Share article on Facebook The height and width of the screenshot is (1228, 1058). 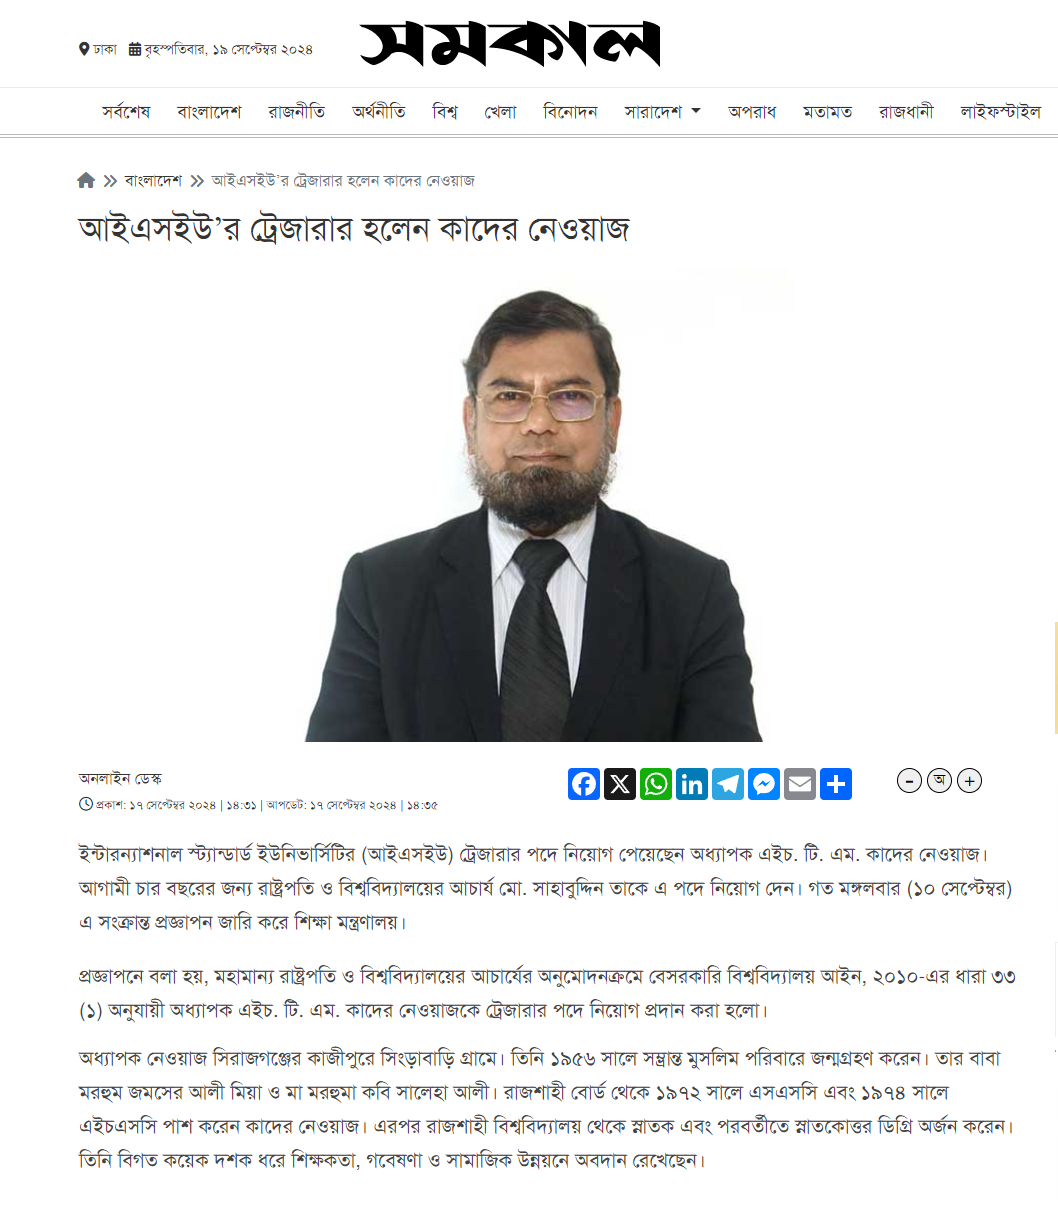[584, 784]
